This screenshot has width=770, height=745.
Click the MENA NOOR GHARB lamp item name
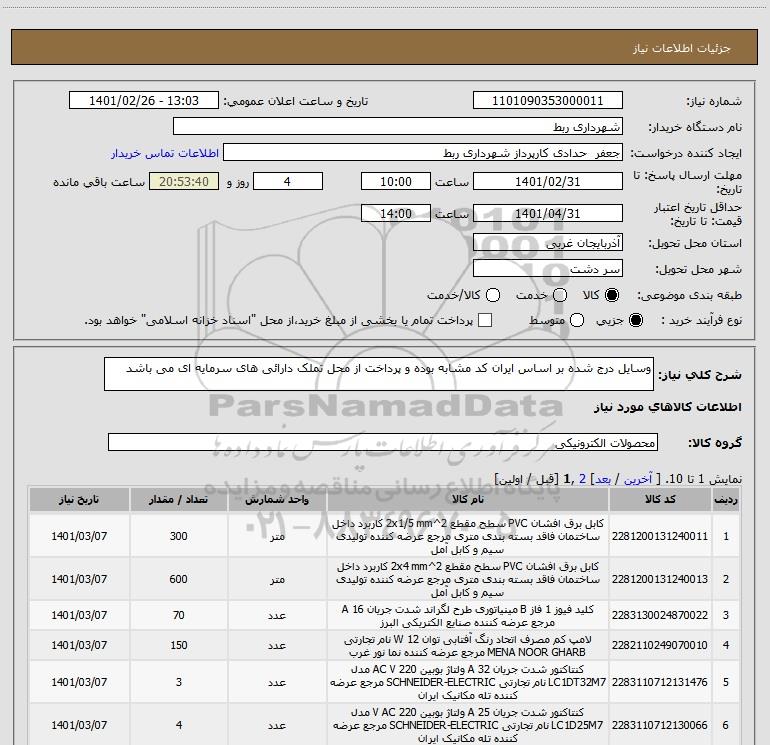[x=468, y=646]
